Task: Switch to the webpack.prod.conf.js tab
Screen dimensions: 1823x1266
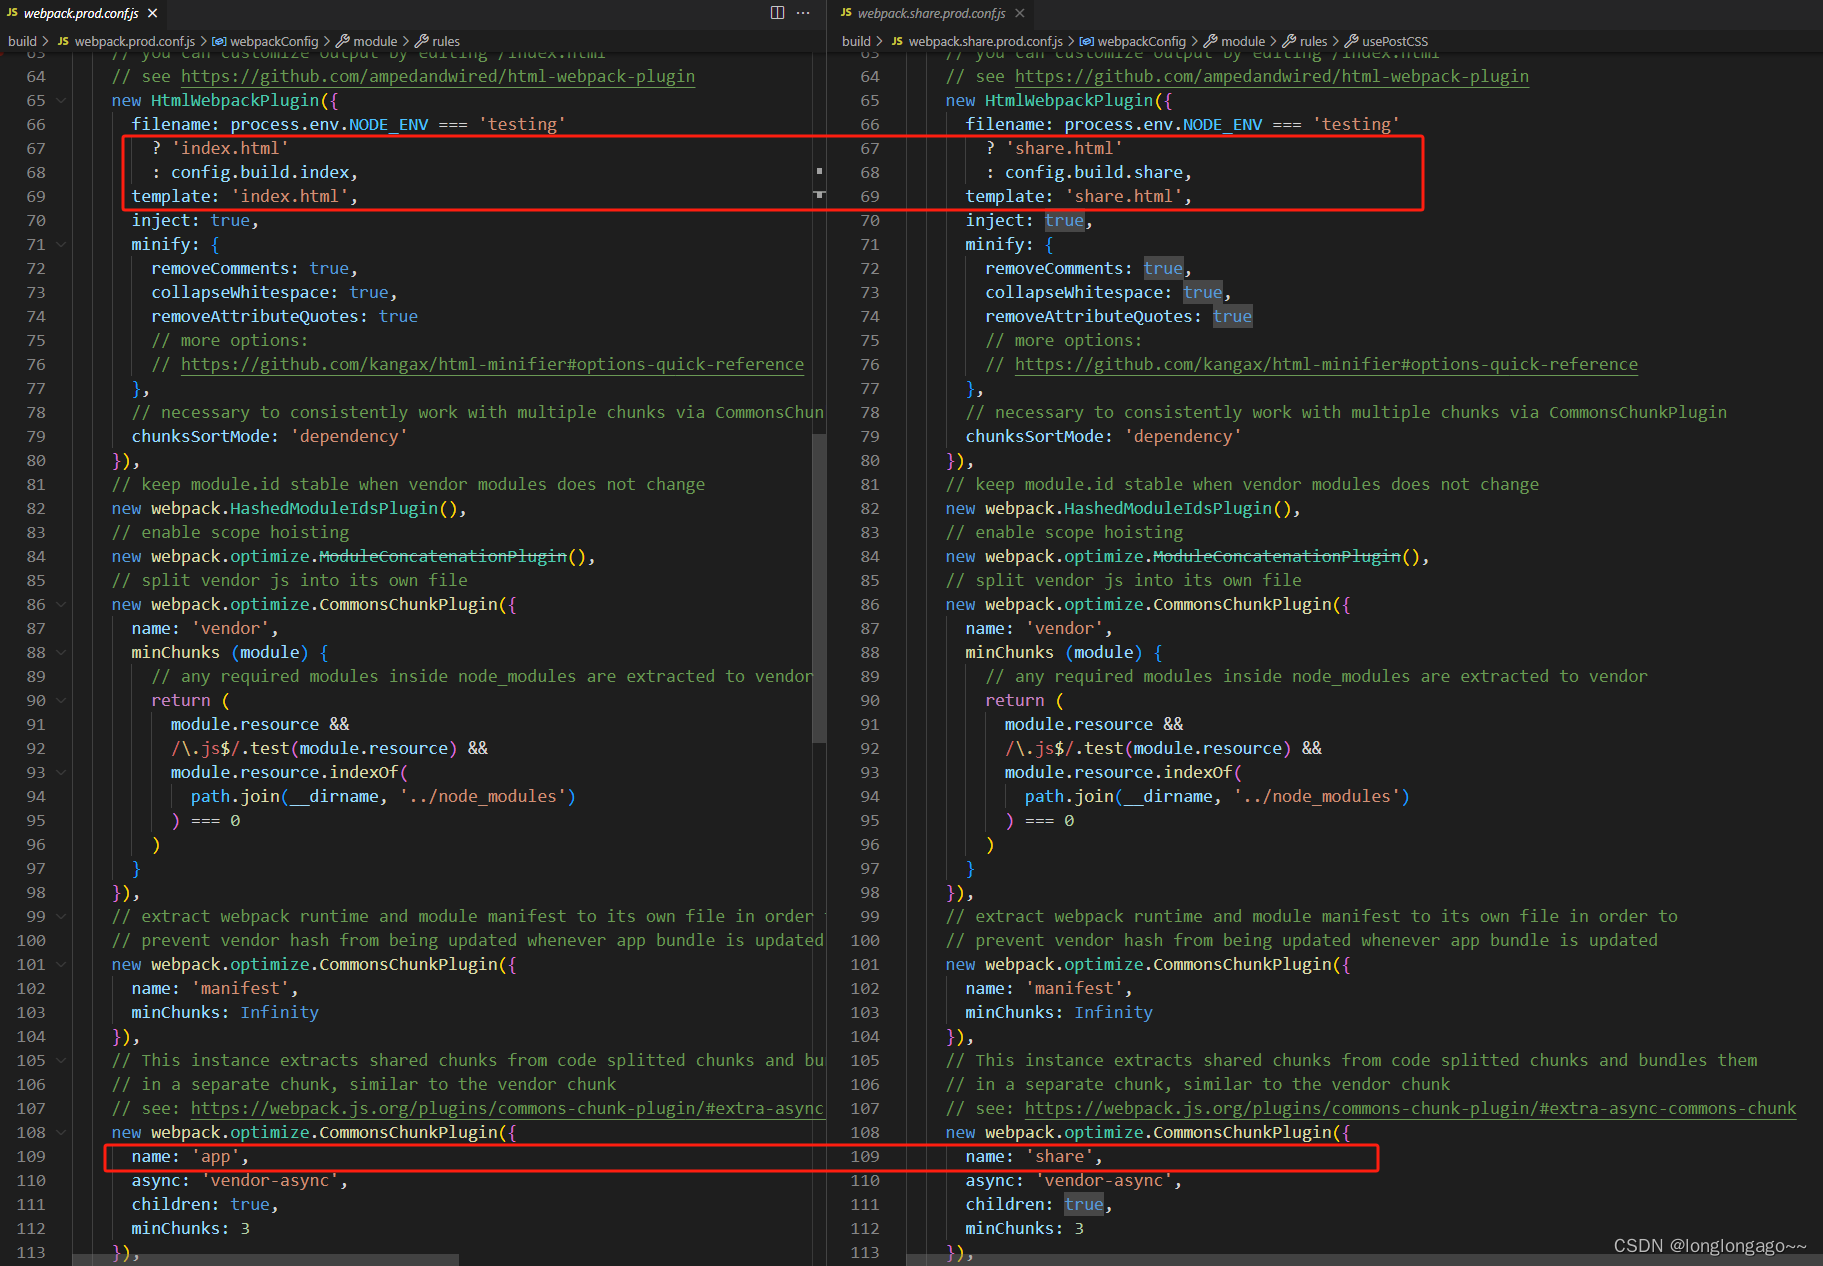Action: 81,13
